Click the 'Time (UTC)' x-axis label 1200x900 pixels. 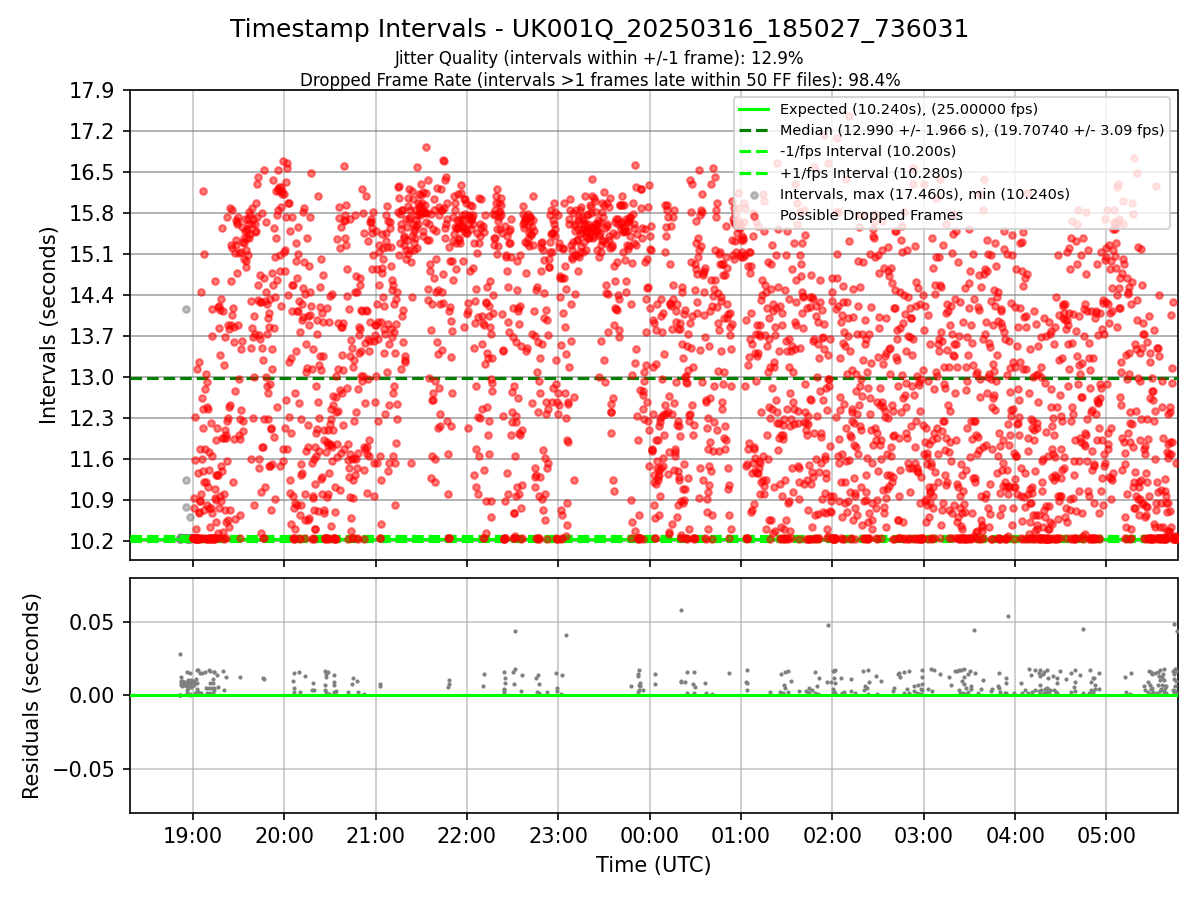pyautogui.click(x=653, y=865)
